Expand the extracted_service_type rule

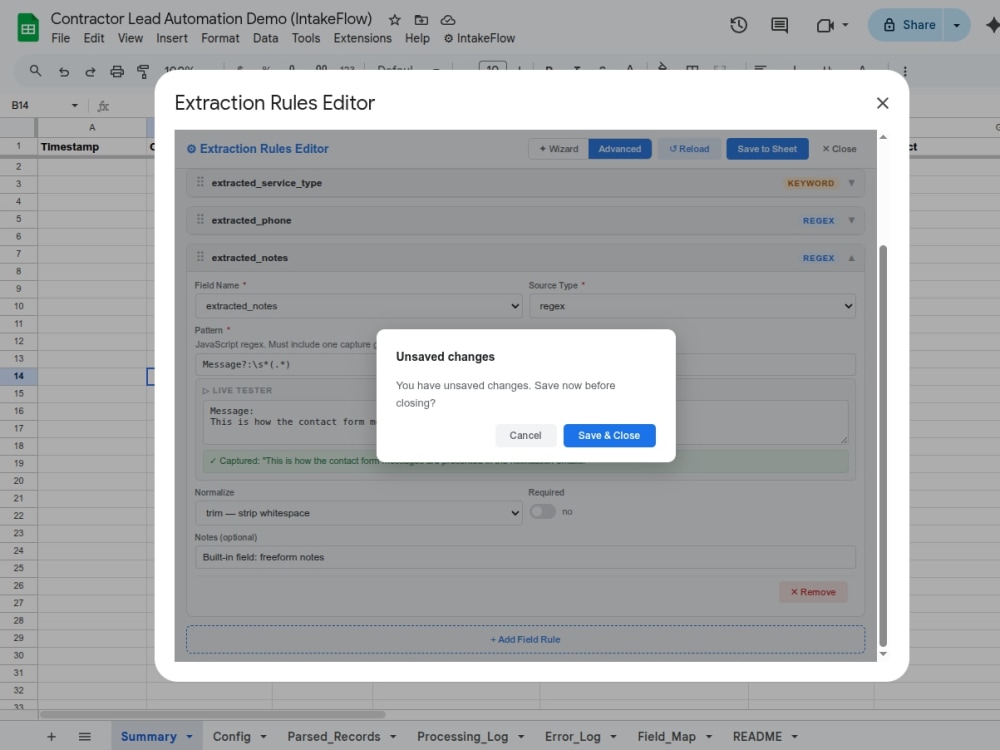click(x=851, y=183)
